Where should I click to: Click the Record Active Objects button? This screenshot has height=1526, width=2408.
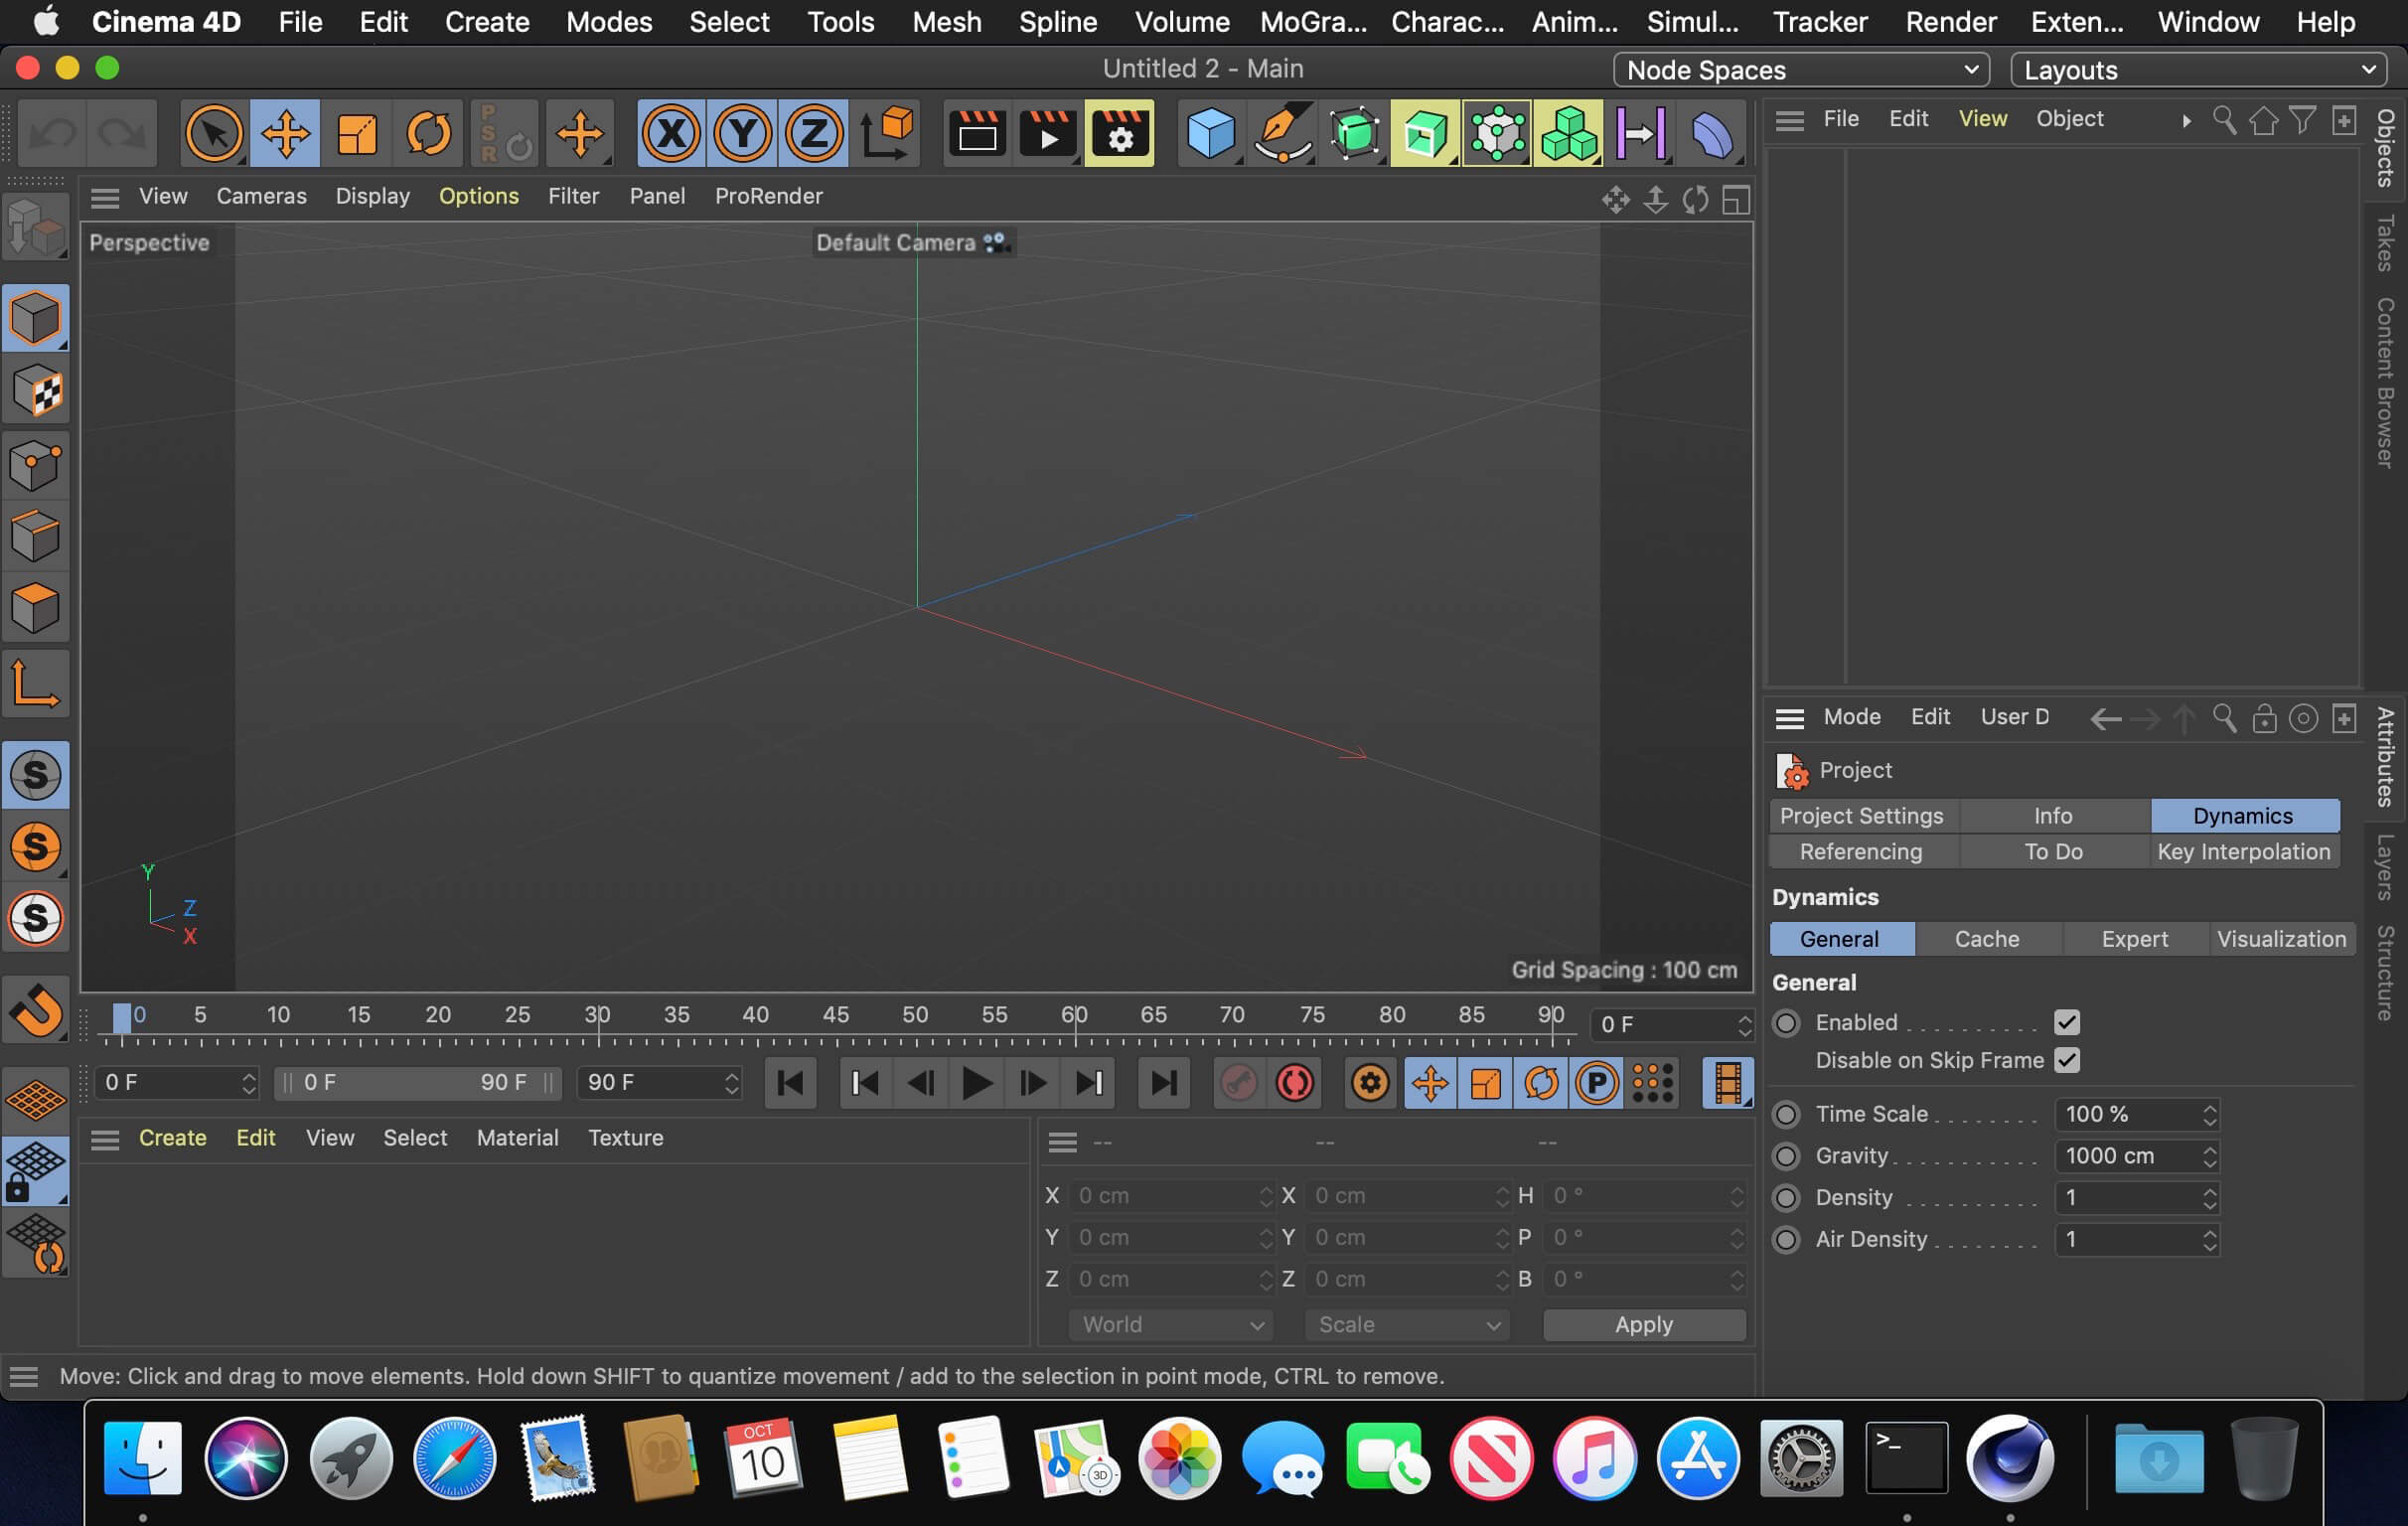[x=1238, y=1083]
